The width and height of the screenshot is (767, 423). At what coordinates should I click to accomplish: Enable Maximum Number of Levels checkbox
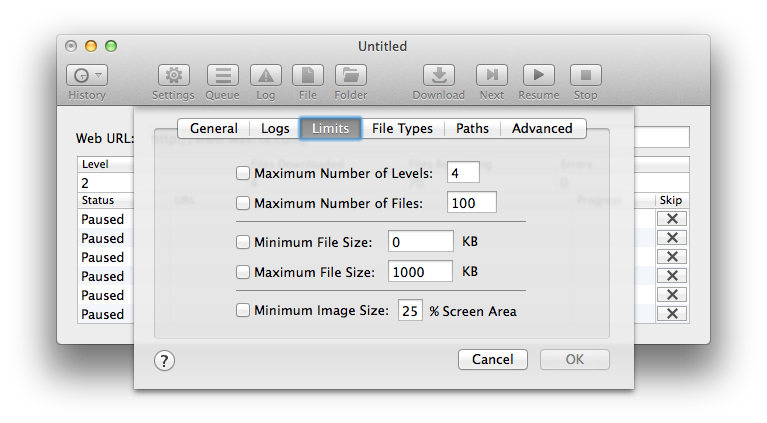[242, 173]
